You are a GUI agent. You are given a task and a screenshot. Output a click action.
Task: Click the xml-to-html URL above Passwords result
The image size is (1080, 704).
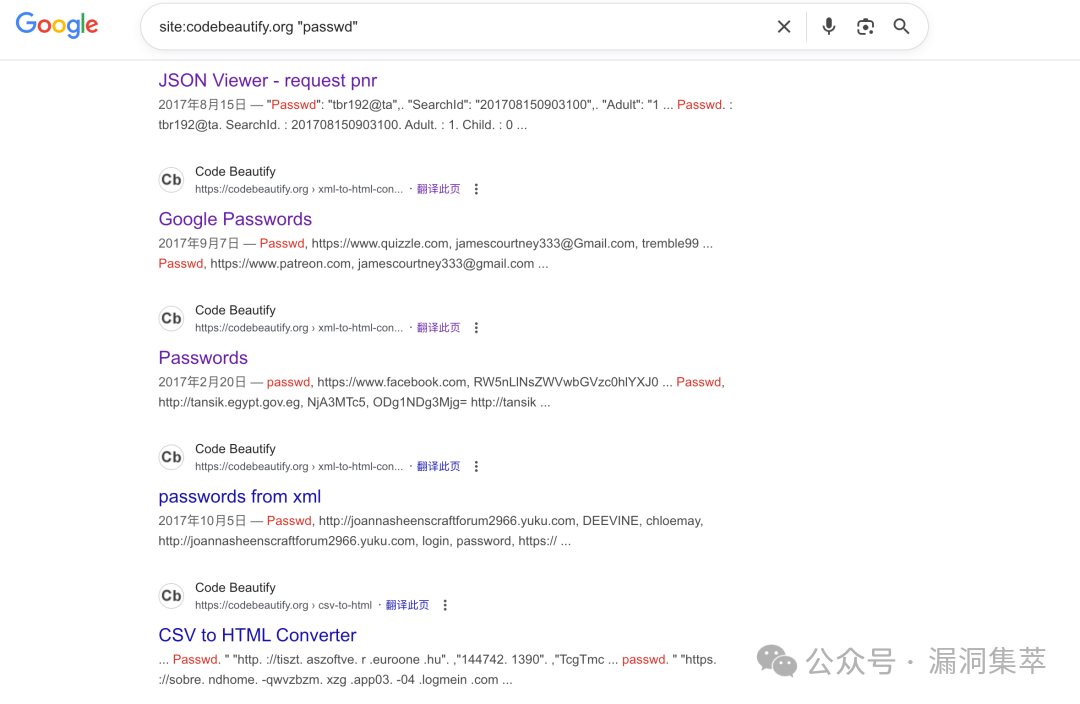[299, 328]
